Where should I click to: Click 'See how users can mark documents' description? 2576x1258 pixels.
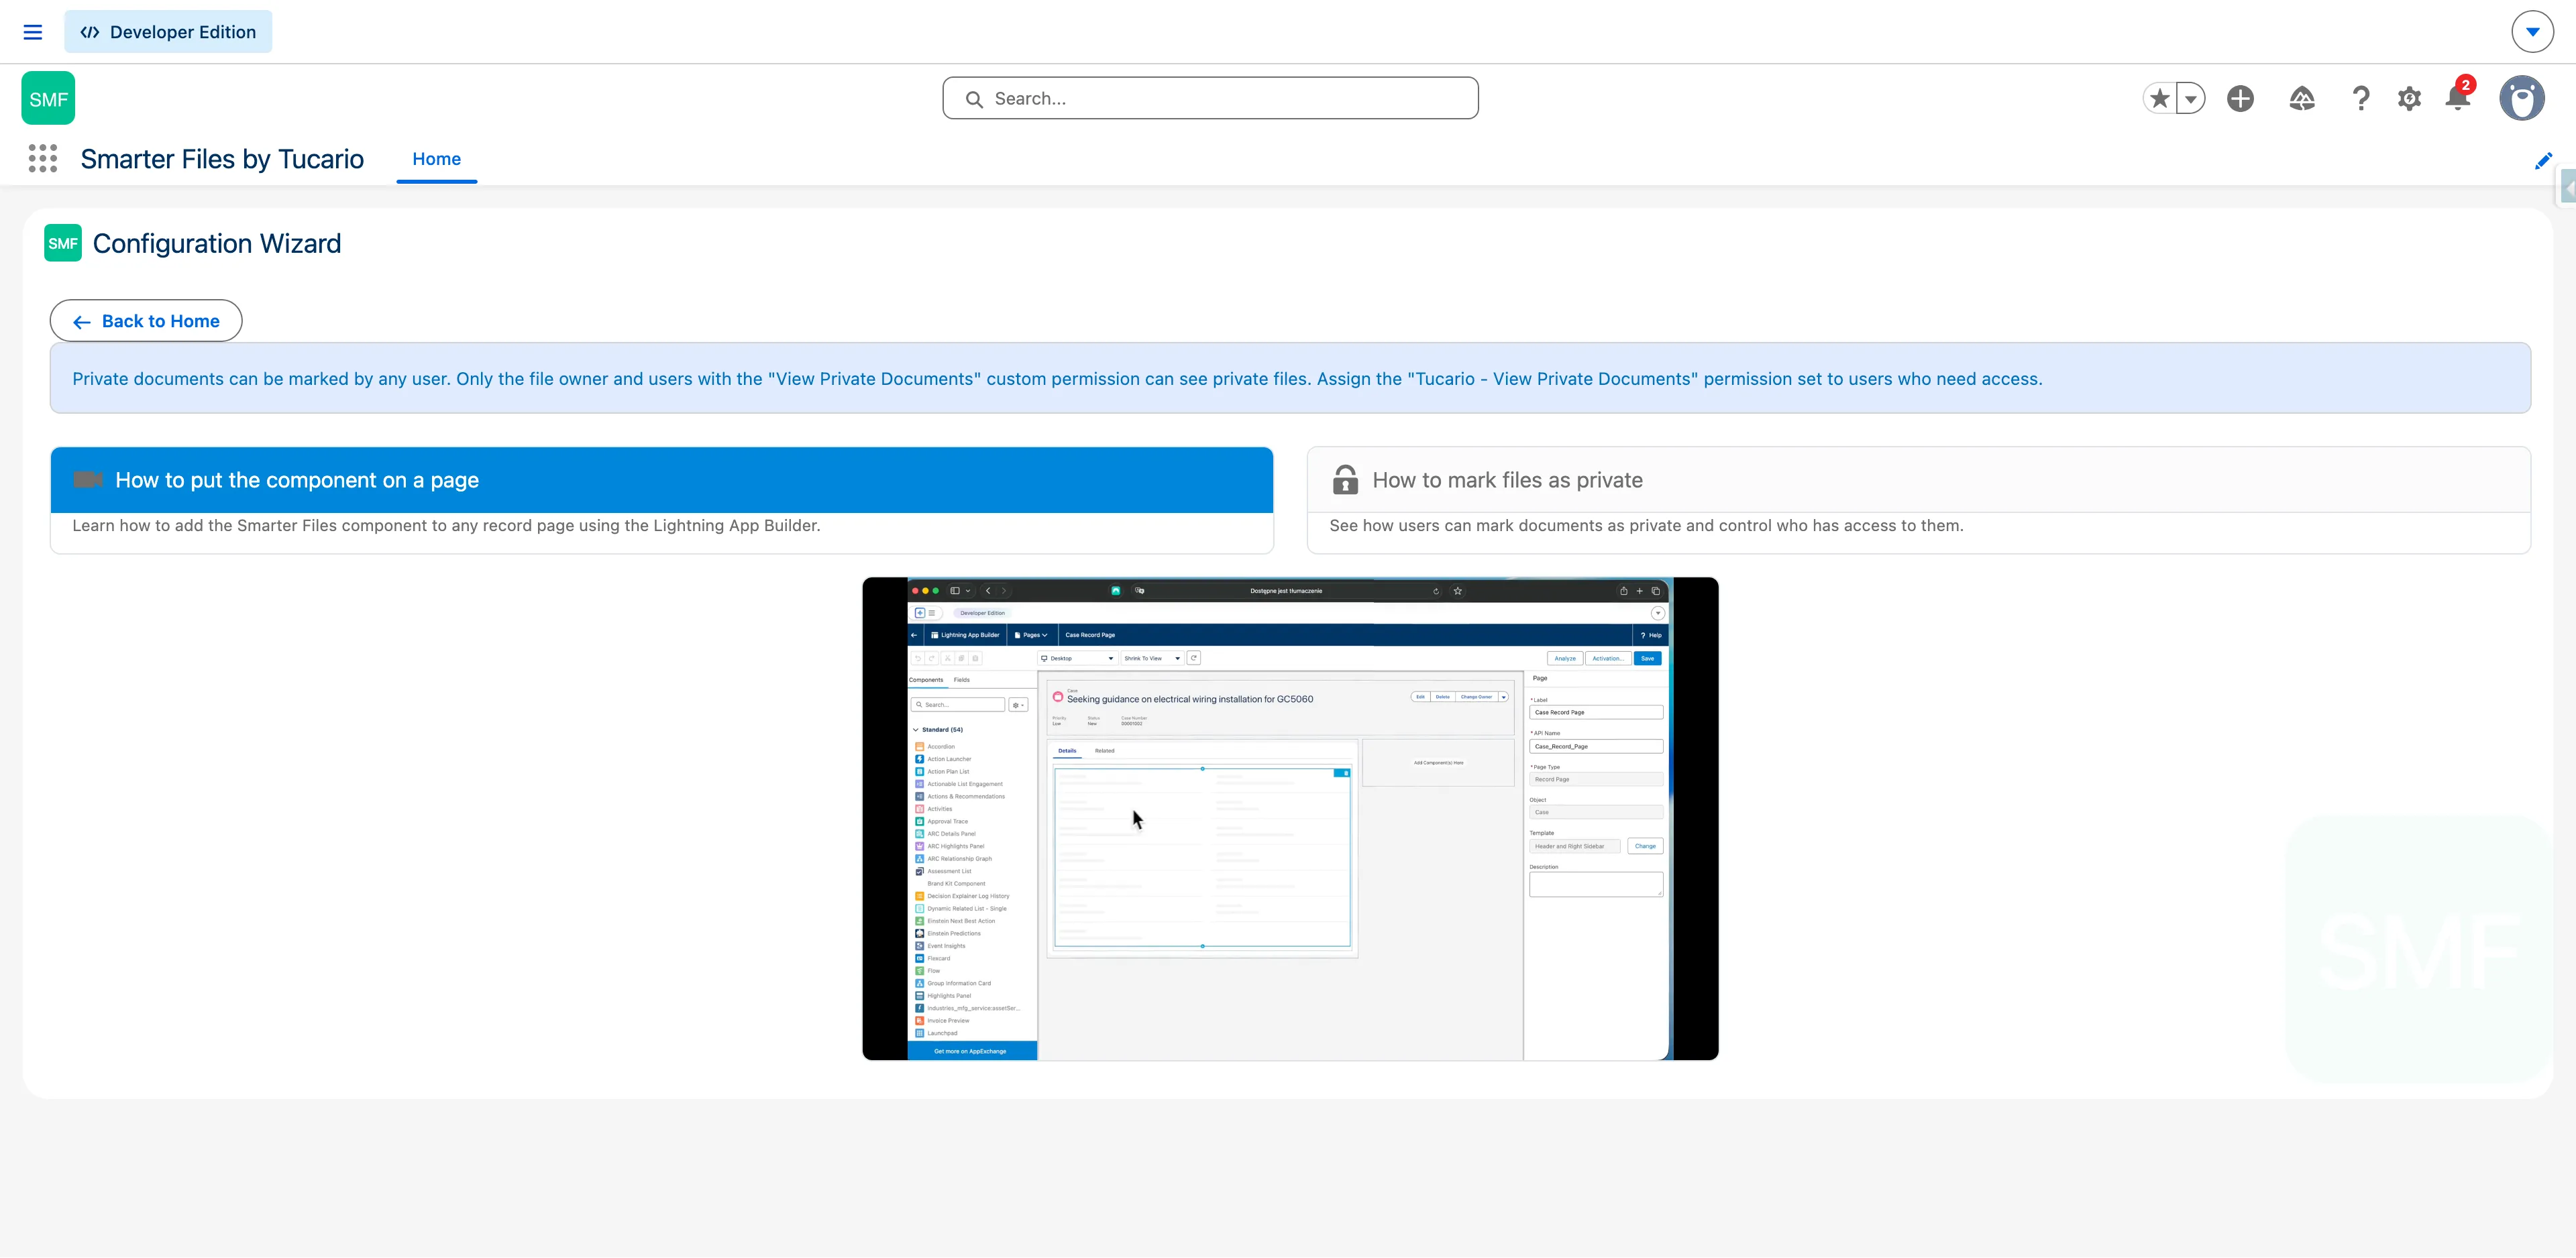(1646, 526)
